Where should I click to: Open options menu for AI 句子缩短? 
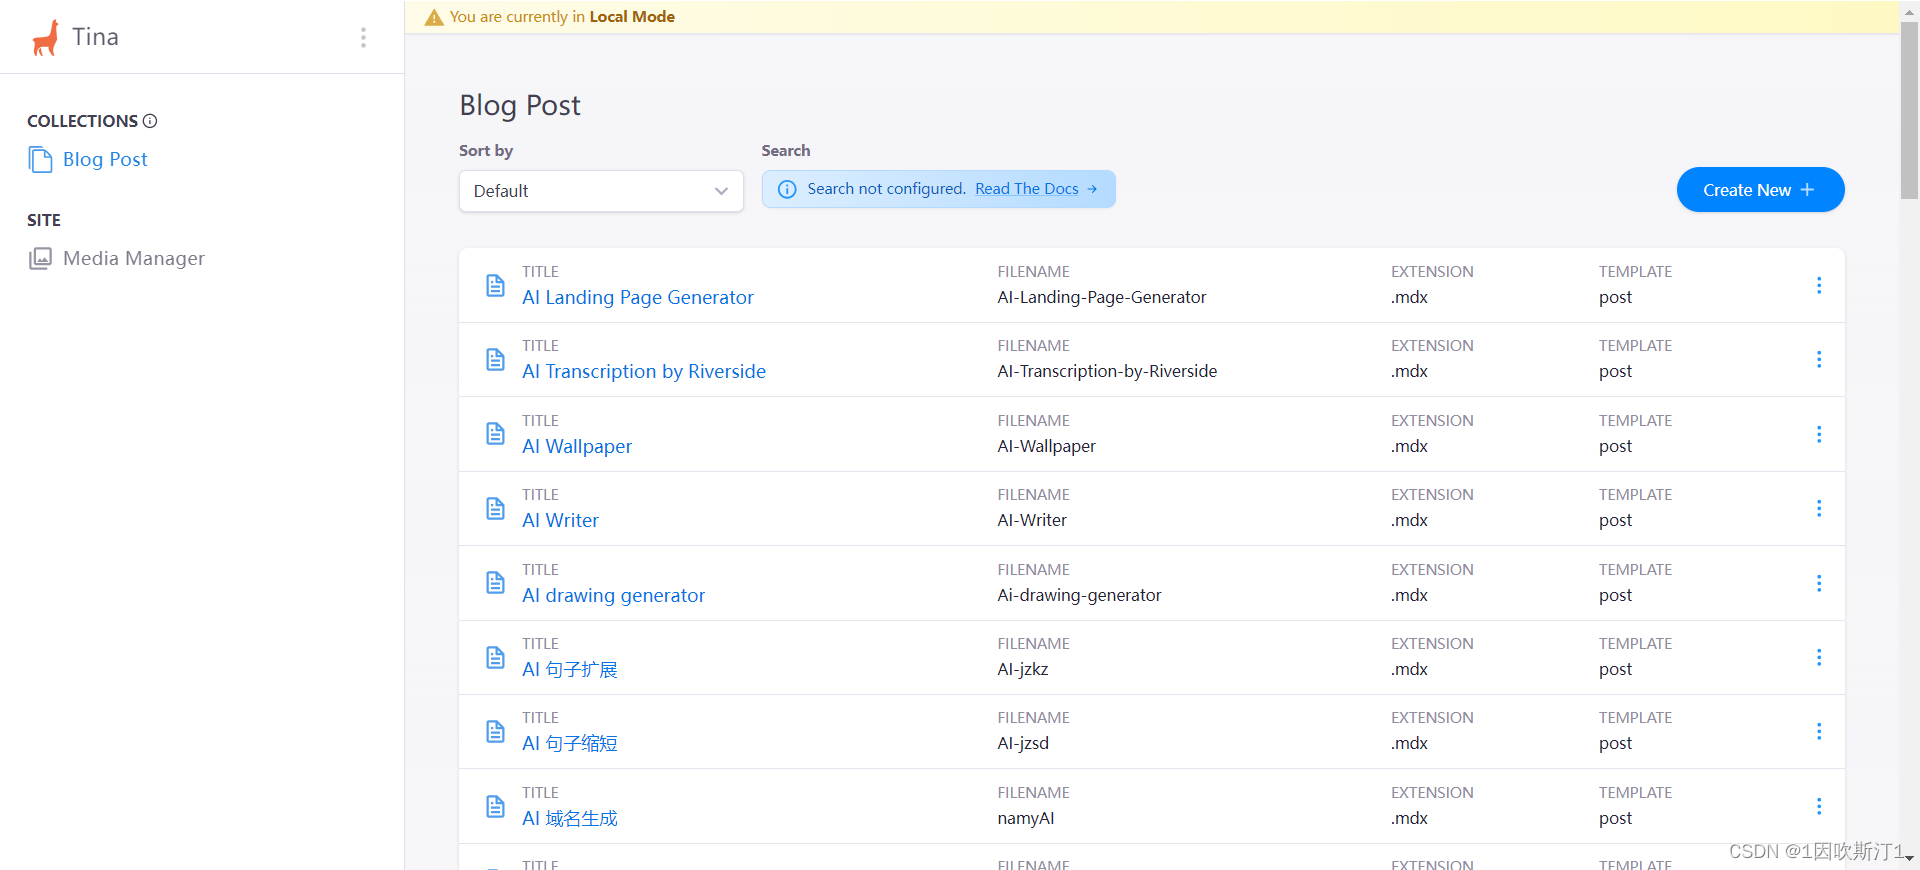(x=1819, y=731)
